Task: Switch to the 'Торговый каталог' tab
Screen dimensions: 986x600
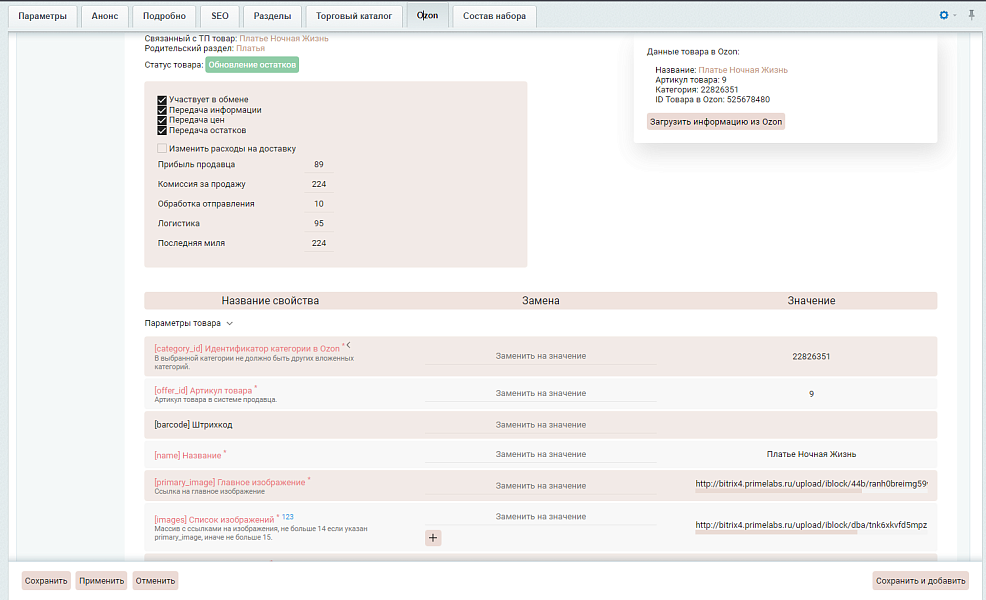Action: click(354, 16)
